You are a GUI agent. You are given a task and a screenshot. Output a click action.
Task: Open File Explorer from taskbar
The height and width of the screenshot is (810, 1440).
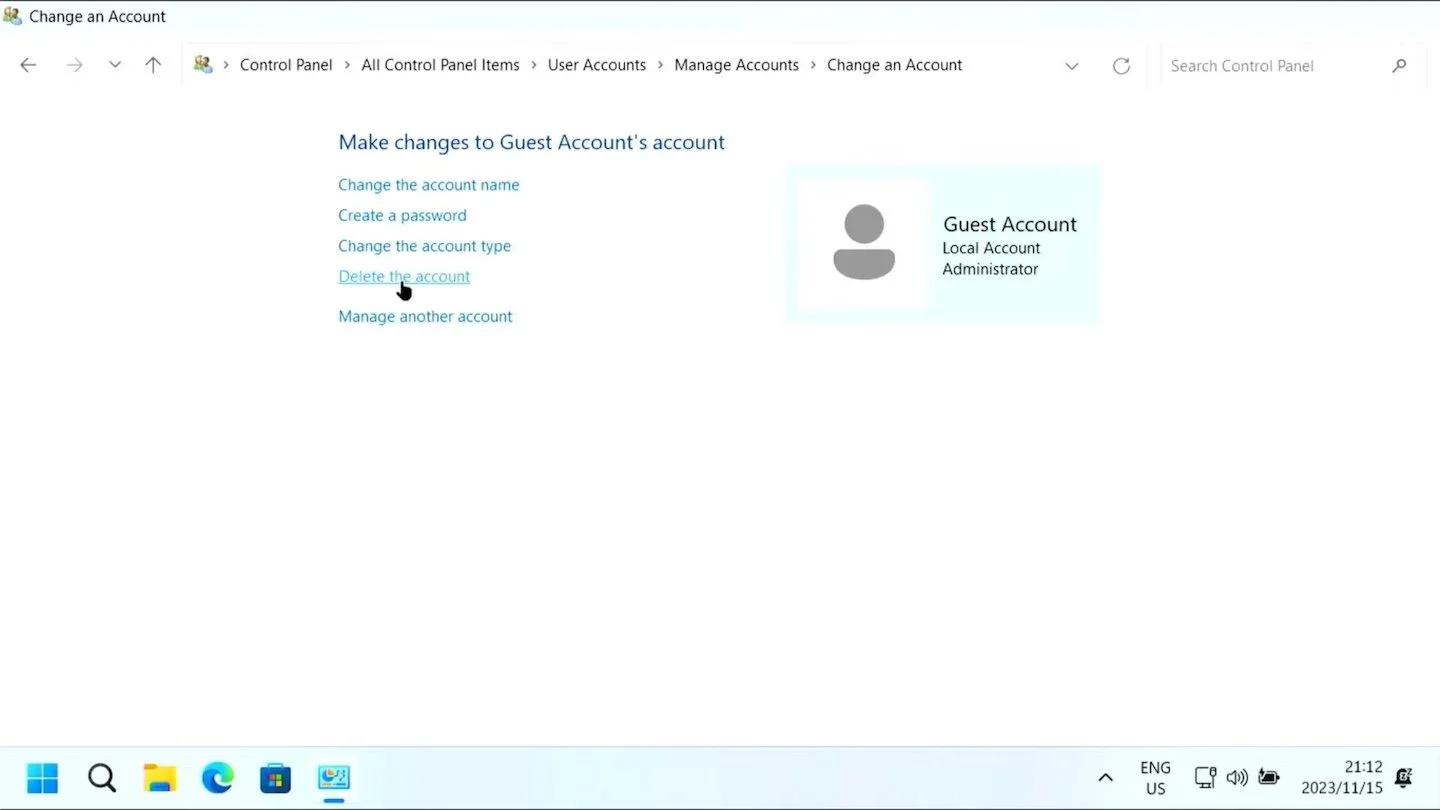point(159,777)
